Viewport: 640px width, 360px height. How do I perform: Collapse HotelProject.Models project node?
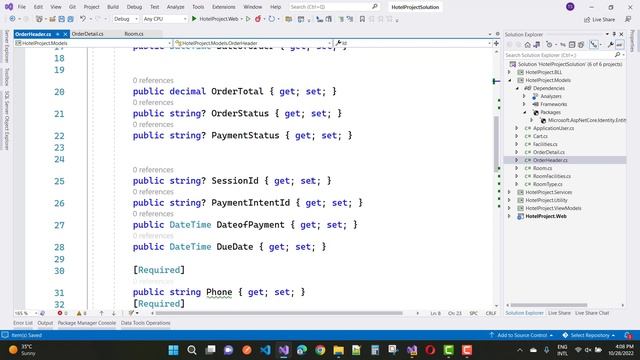[509, 80]
